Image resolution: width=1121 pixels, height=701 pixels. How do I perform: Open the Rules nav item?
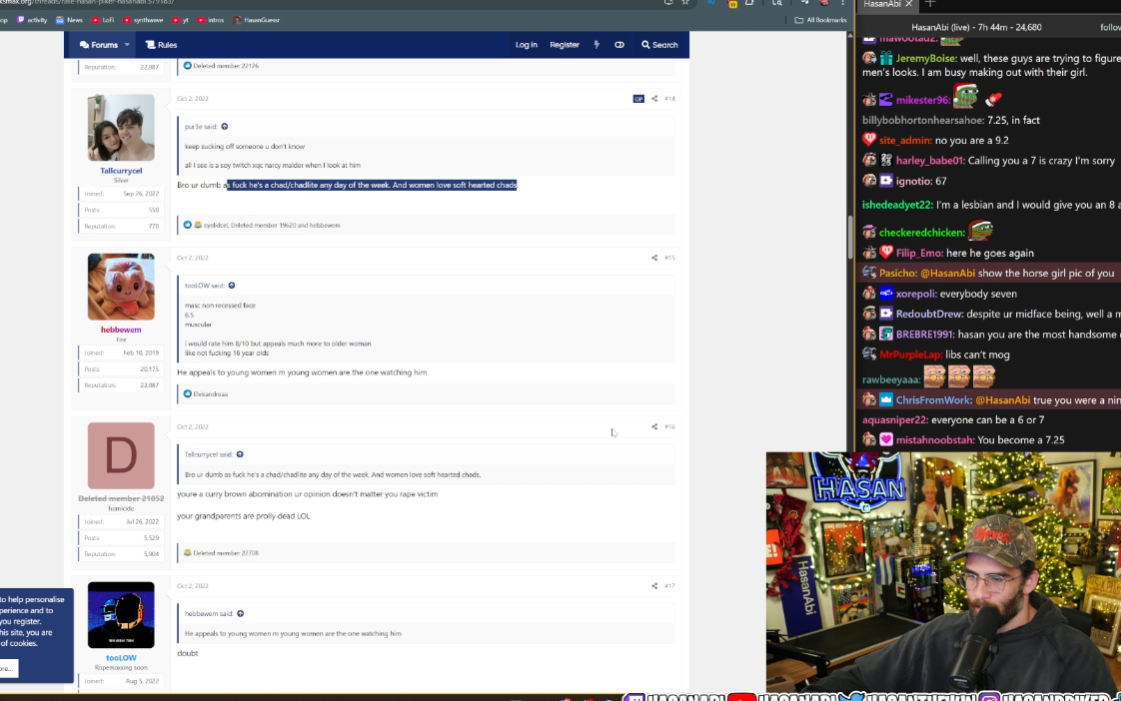[161, 45]
